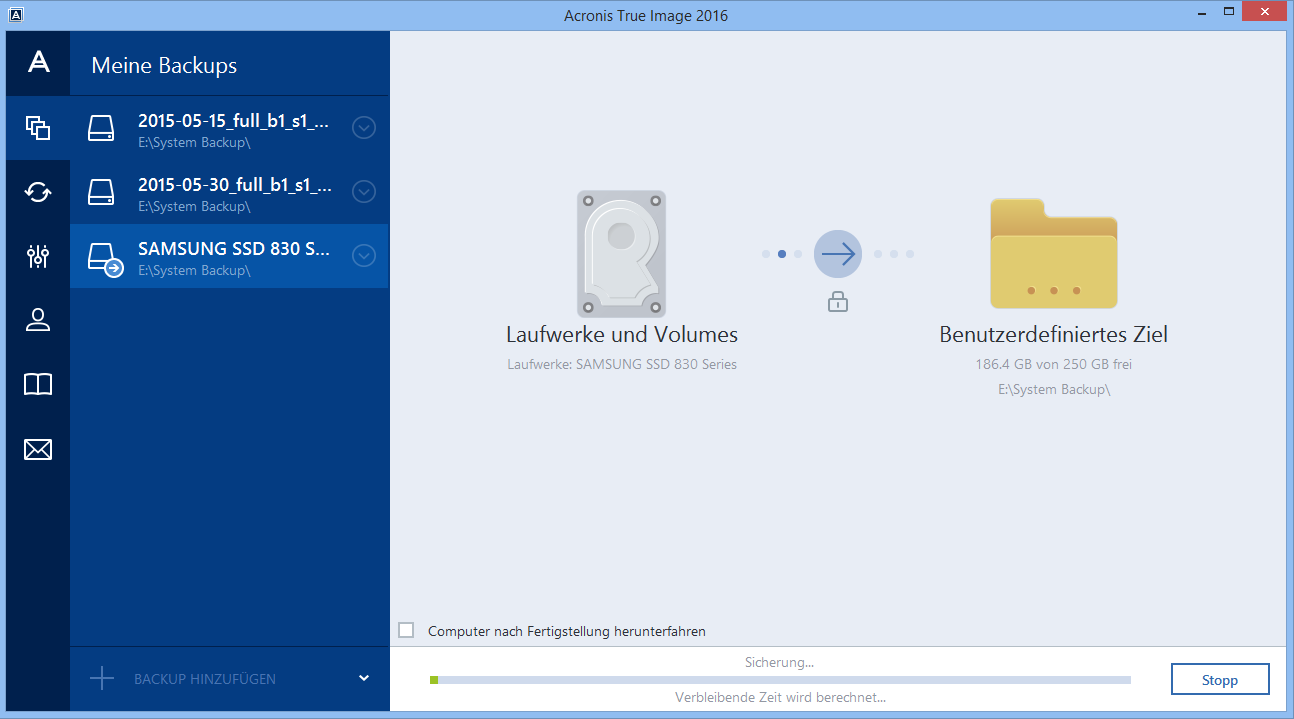Click the Acronis logo at top left

[38, 63]
